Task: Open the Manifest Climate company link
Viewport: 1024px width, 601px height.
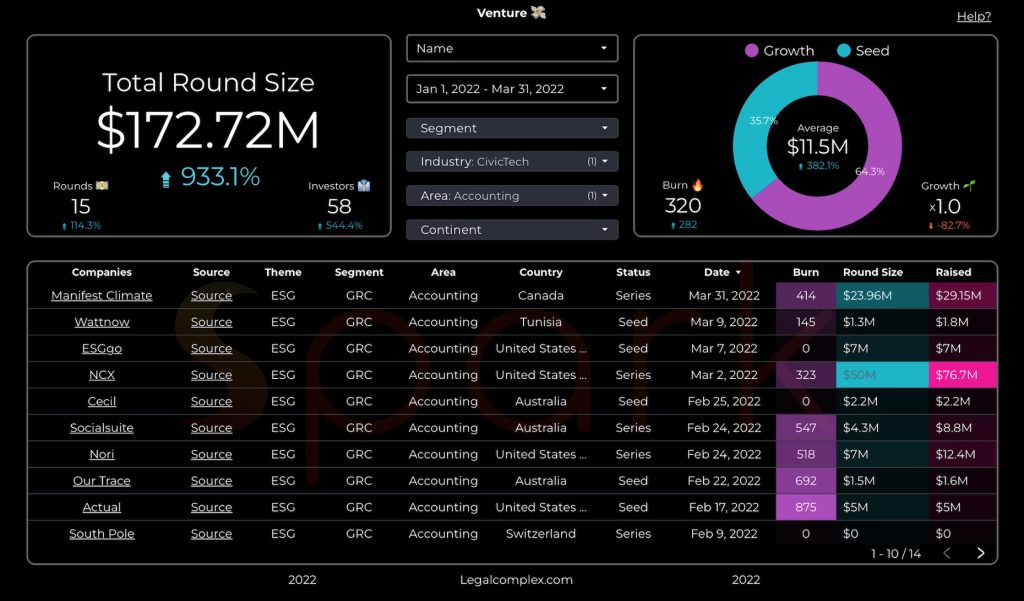Action: point(102,295)
